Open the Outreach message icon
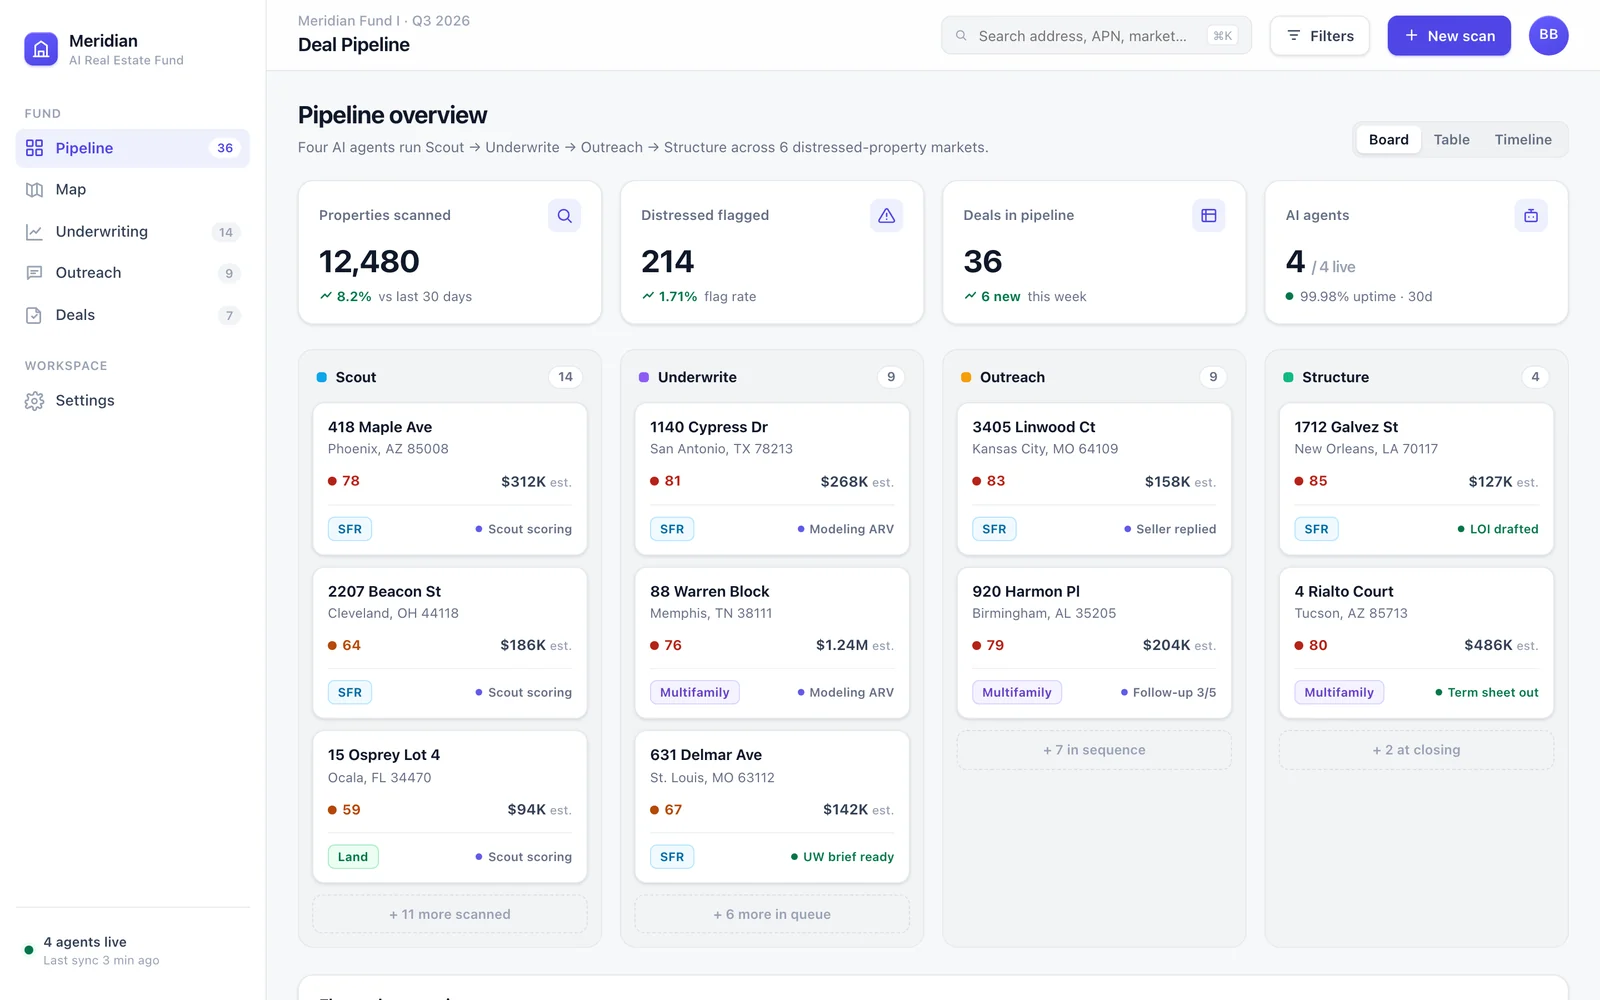 [x=34, y=273]
